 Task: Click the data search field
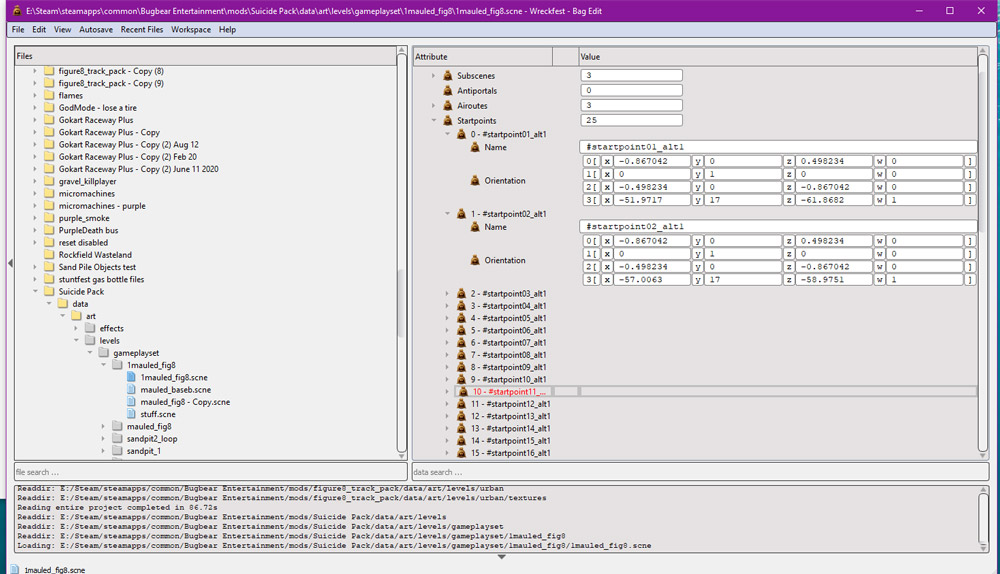[700, 472]
